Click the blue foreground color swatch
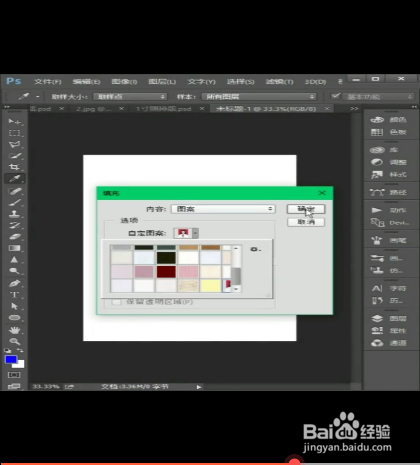The height and width of the screenshot is (465, 420). 11,359
